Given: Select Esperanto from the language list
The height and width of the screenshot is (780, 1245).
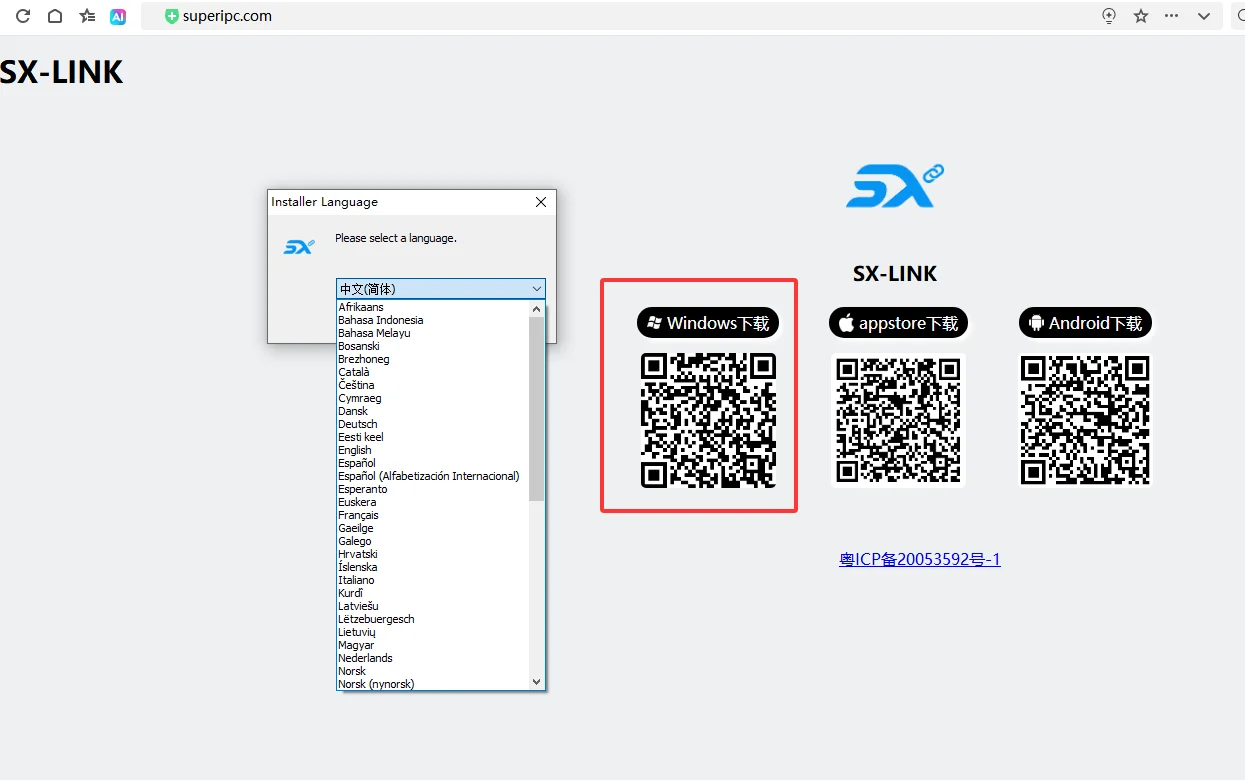Looking at the screenshot, I should pyautogui.click(x=432, y=489).
